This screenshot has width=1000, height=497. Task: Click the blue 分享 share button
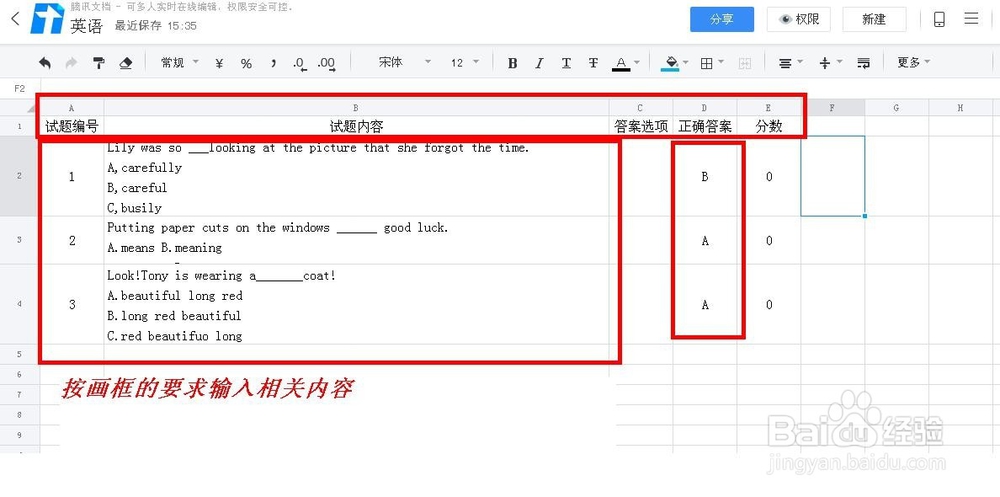[722, 20]
